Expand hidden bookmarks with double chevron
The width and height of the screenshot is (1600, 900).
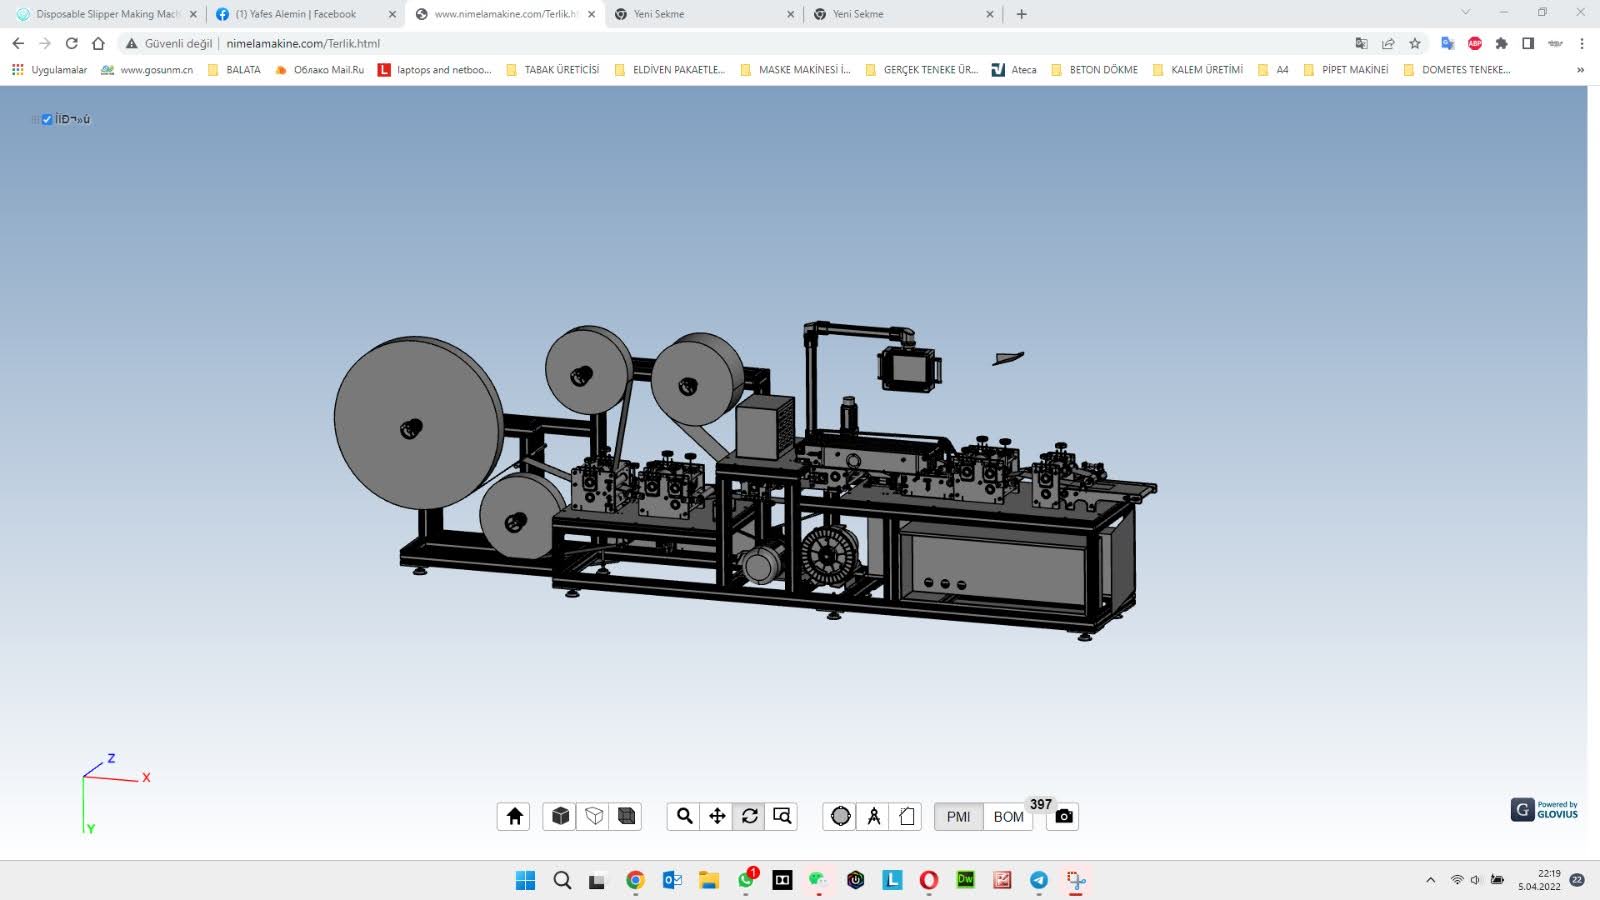[1580, 70]
